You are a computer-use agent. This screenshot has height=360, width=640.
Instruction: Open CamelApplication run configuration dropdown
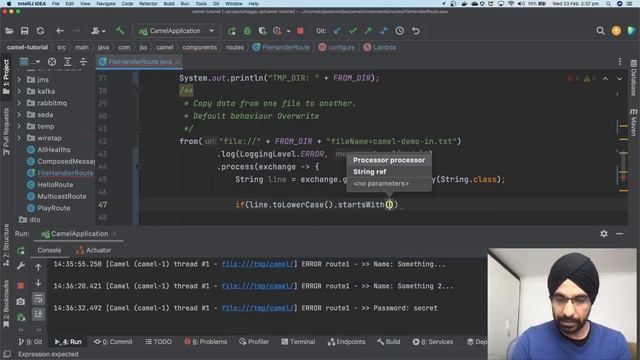[x=176, y=31]
